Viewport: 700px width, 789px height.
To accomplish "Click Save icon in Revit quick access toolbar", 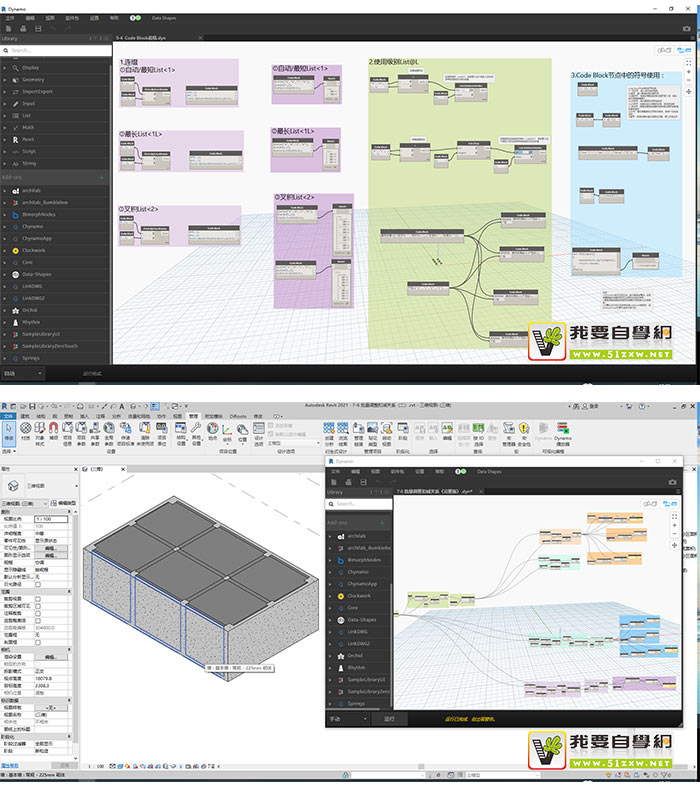I will (32, 406).
